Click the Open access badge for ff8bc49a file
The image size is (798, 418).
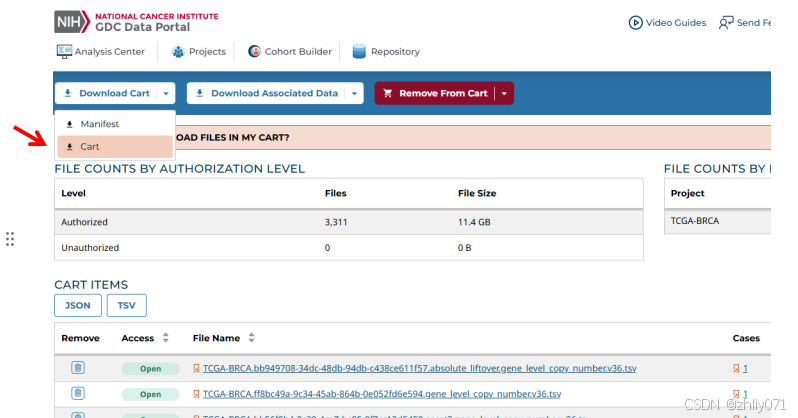point(151,394)
